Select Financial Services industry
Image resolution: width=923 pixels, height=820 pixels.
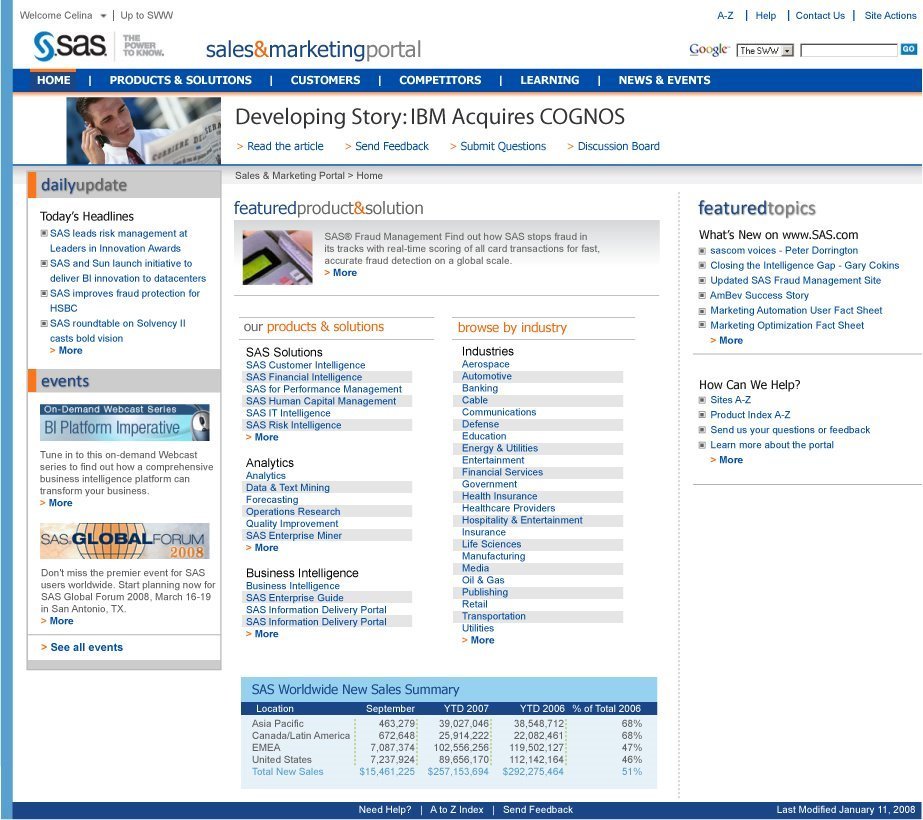pos(502,472)
